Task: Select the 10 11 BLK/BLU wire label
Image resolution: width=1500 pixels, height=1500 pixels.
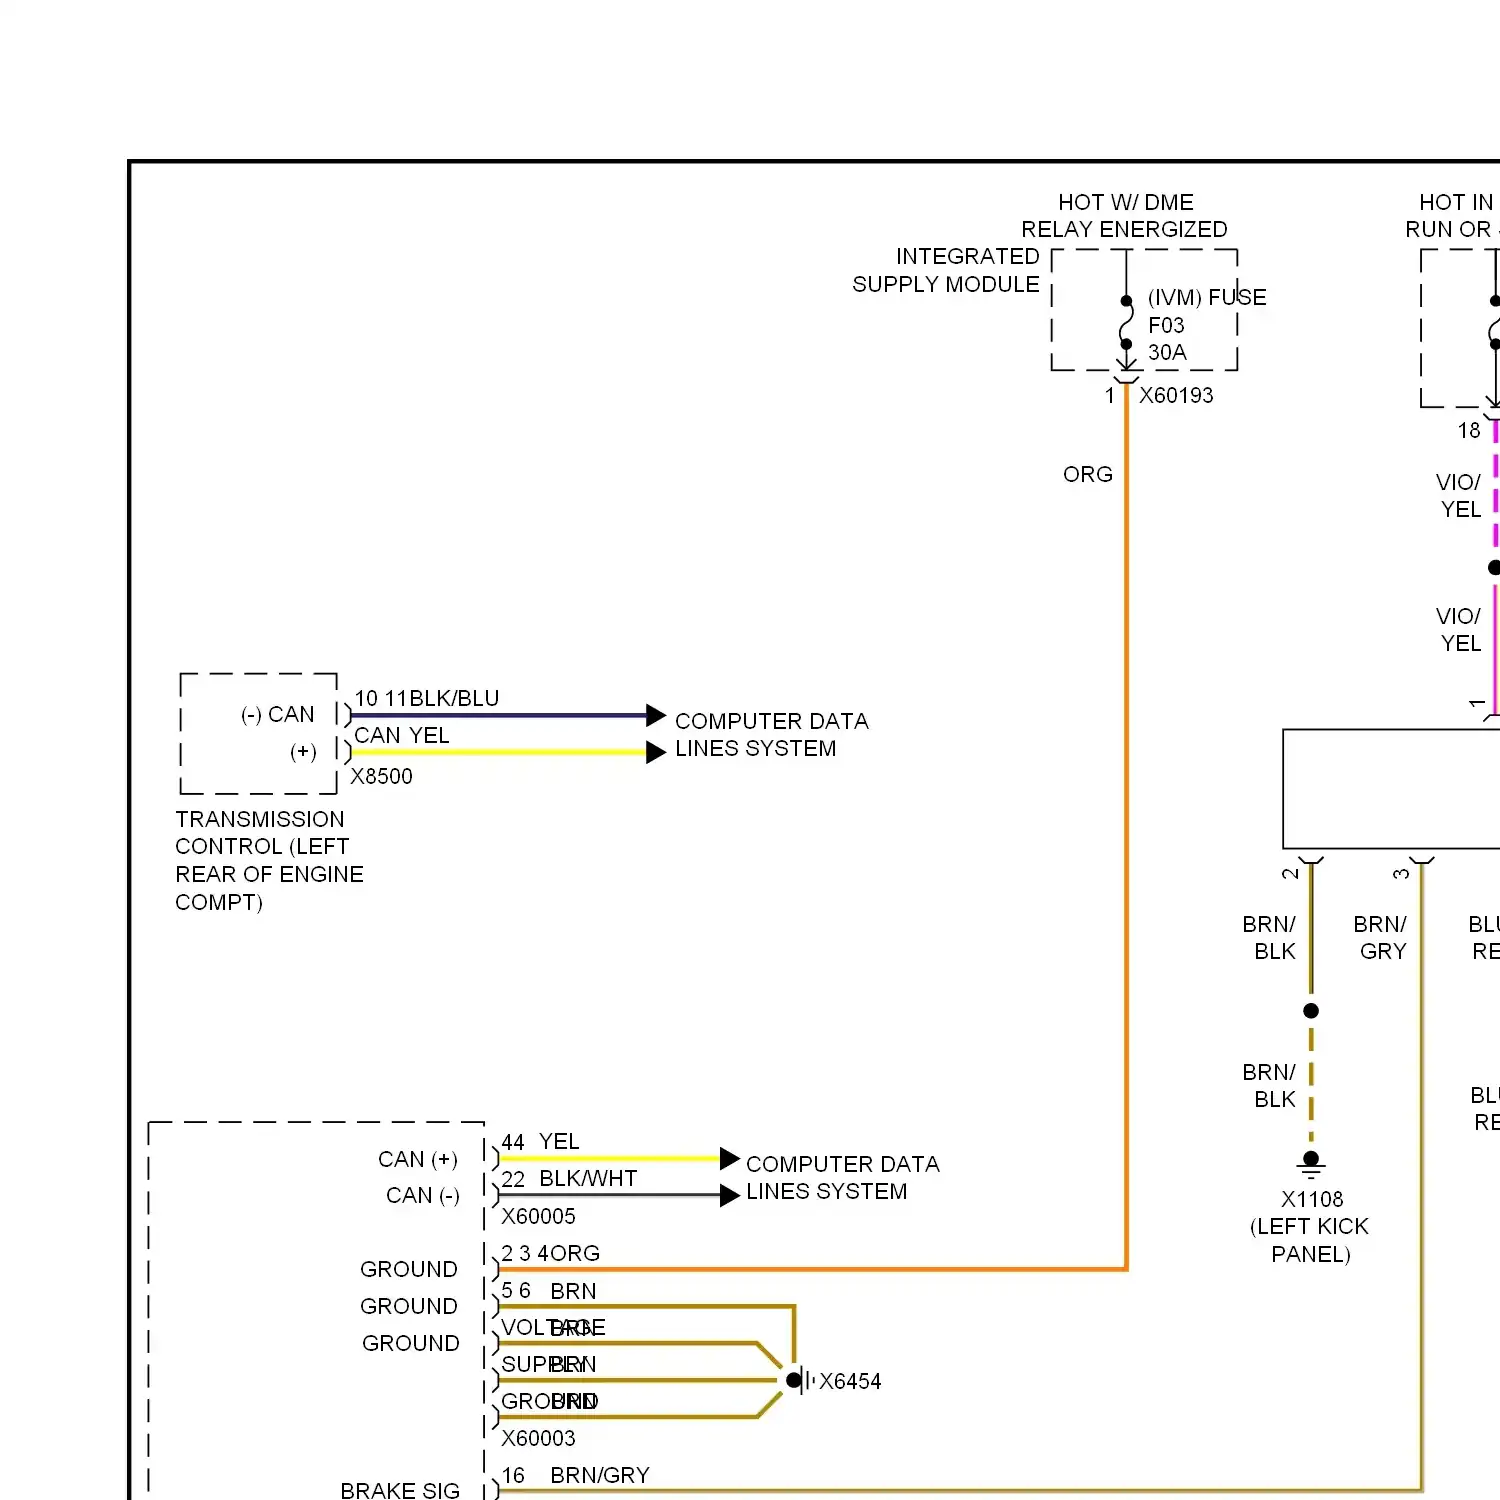Action: 427,698
